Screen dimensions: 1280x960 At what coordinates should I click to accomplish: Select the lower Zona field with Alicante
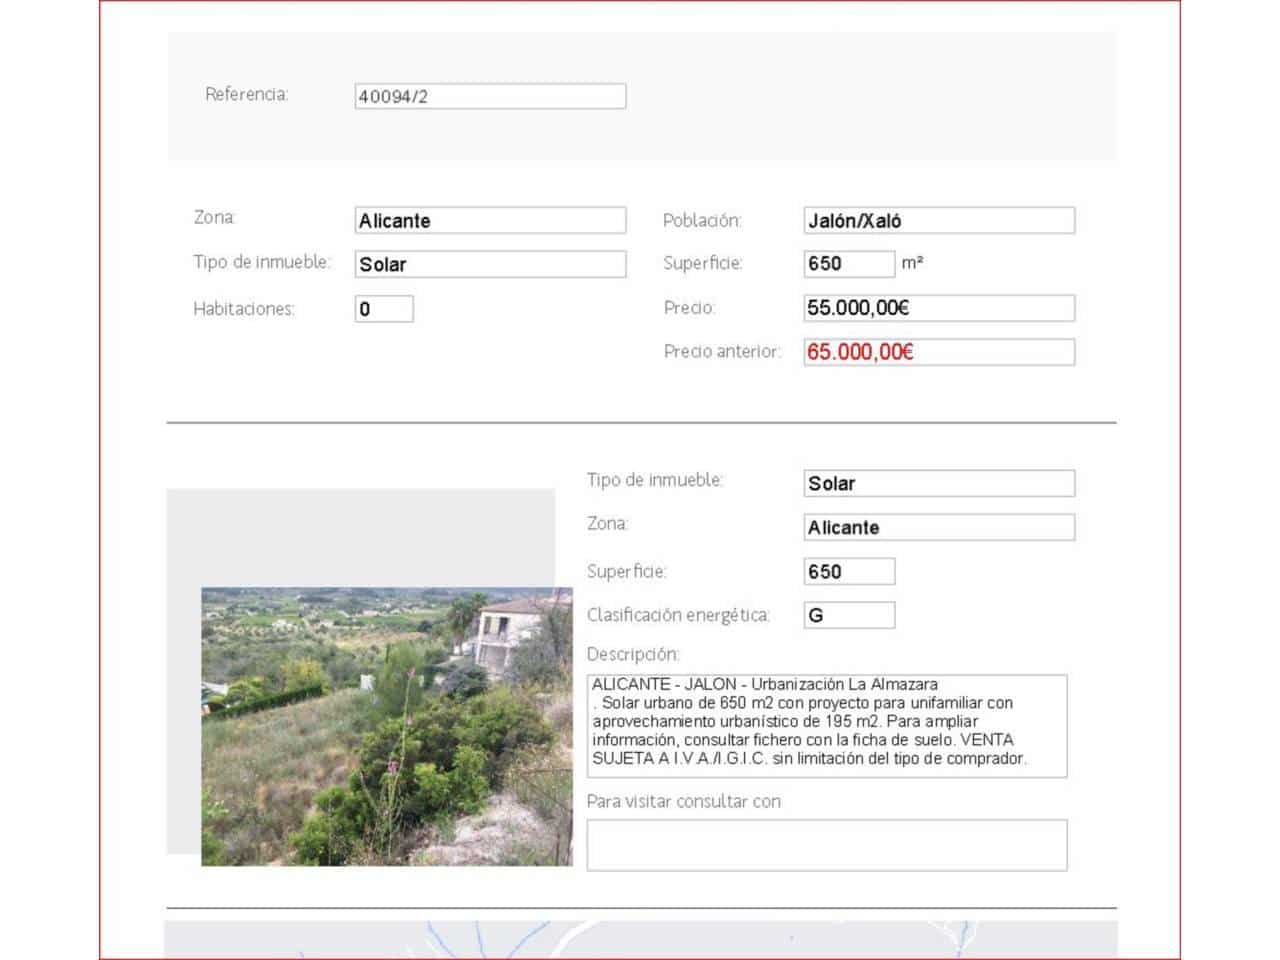(938, 526)
